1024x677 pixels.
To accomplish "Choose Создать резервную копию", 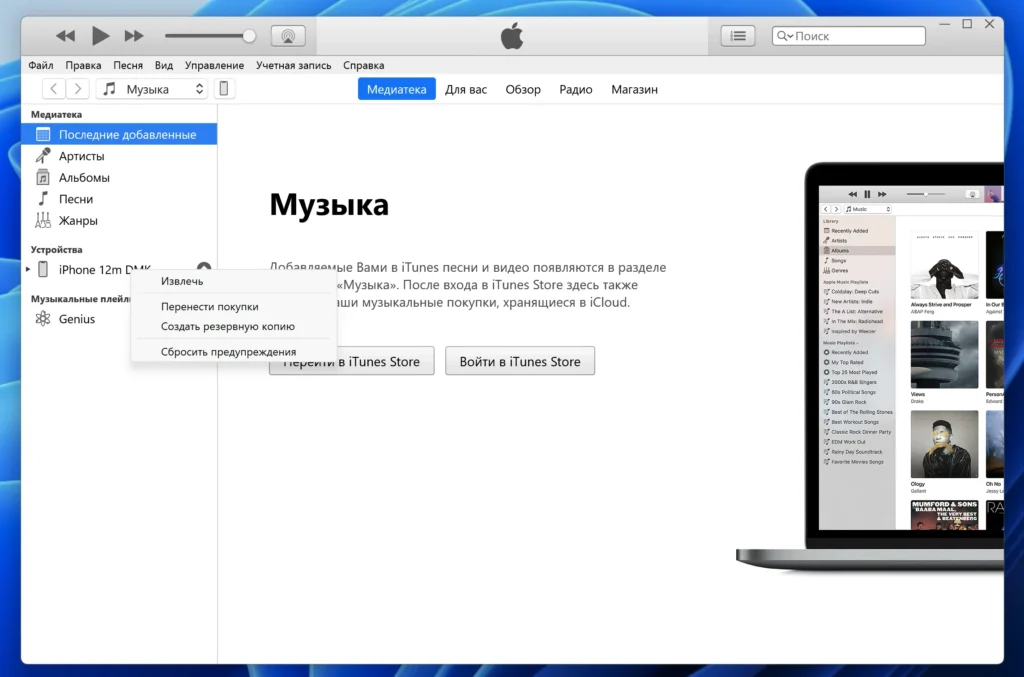I will pyautogui.click(x=234, y=326).
